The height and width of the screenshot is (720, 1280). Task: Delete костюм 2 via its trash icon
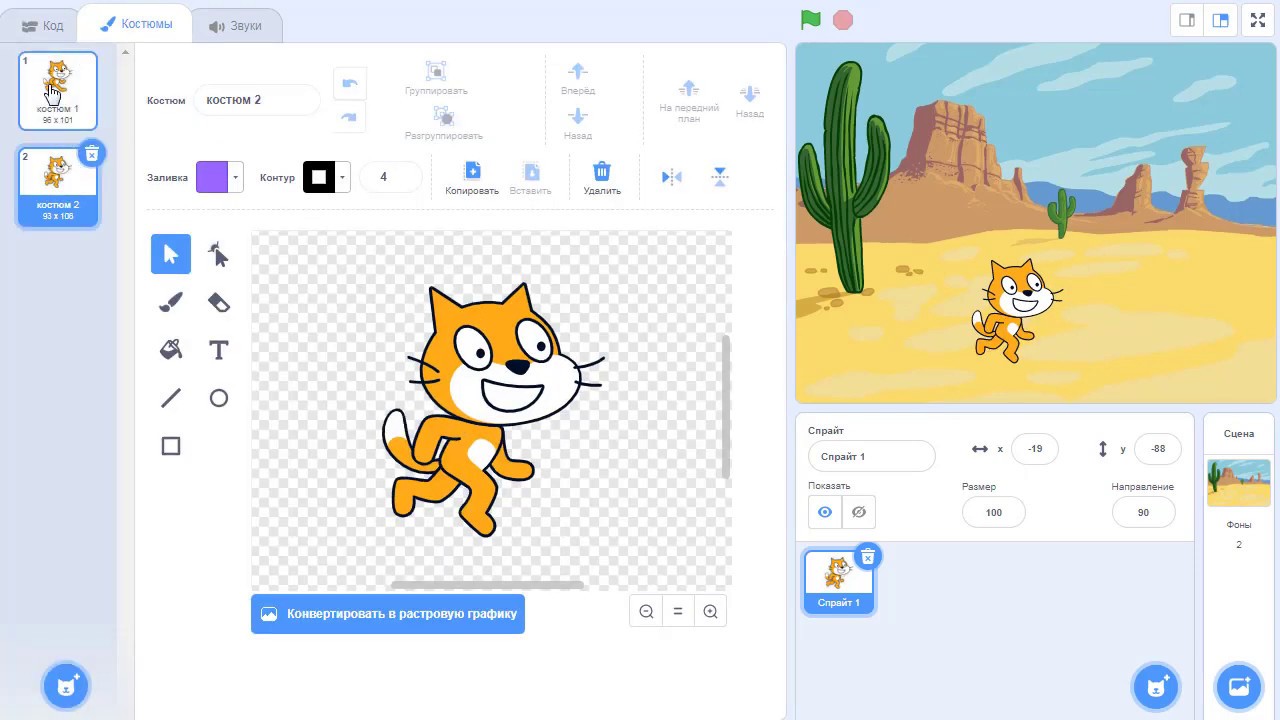tap(92, 153)
